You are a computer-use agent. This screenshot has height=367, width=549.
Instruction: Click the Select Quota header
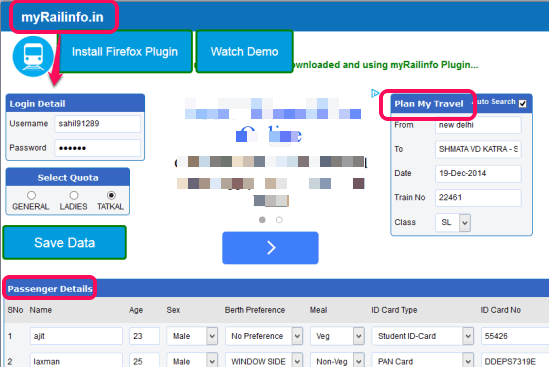(x=68, y=178)
